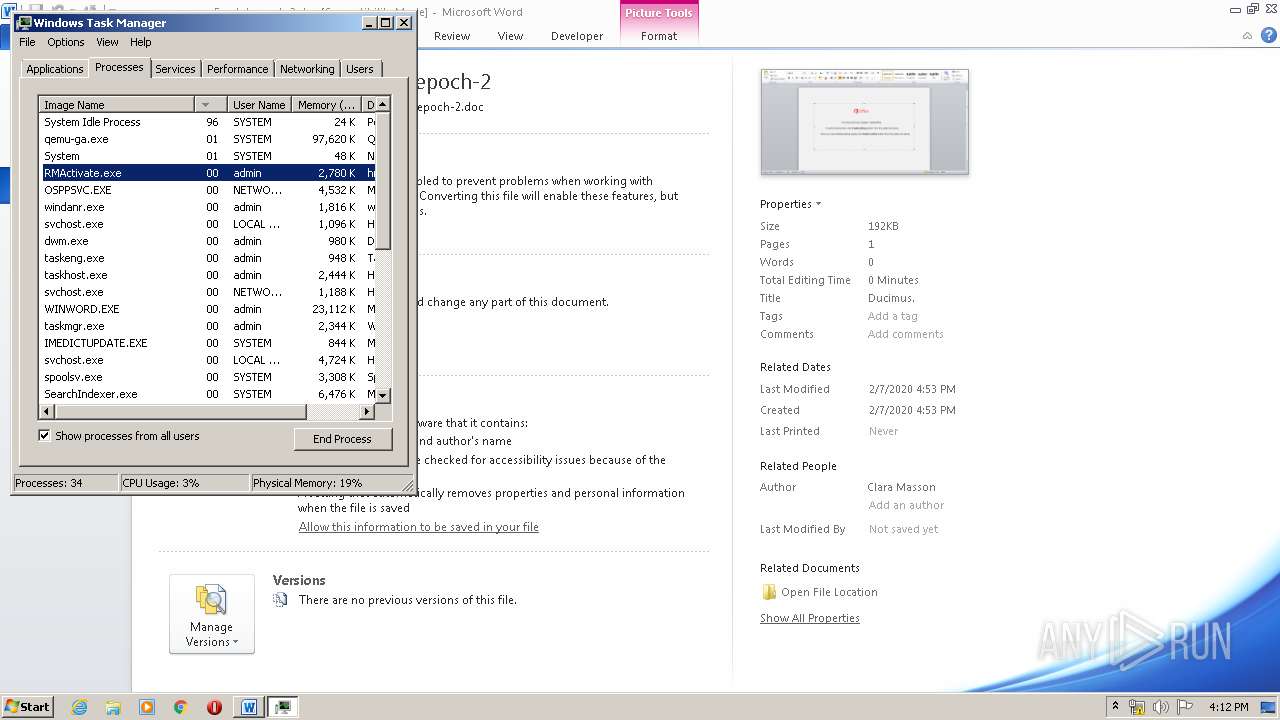Click the network tray icon
This screenshot has width=1280, height=720.
click(x=1137, y=707)
